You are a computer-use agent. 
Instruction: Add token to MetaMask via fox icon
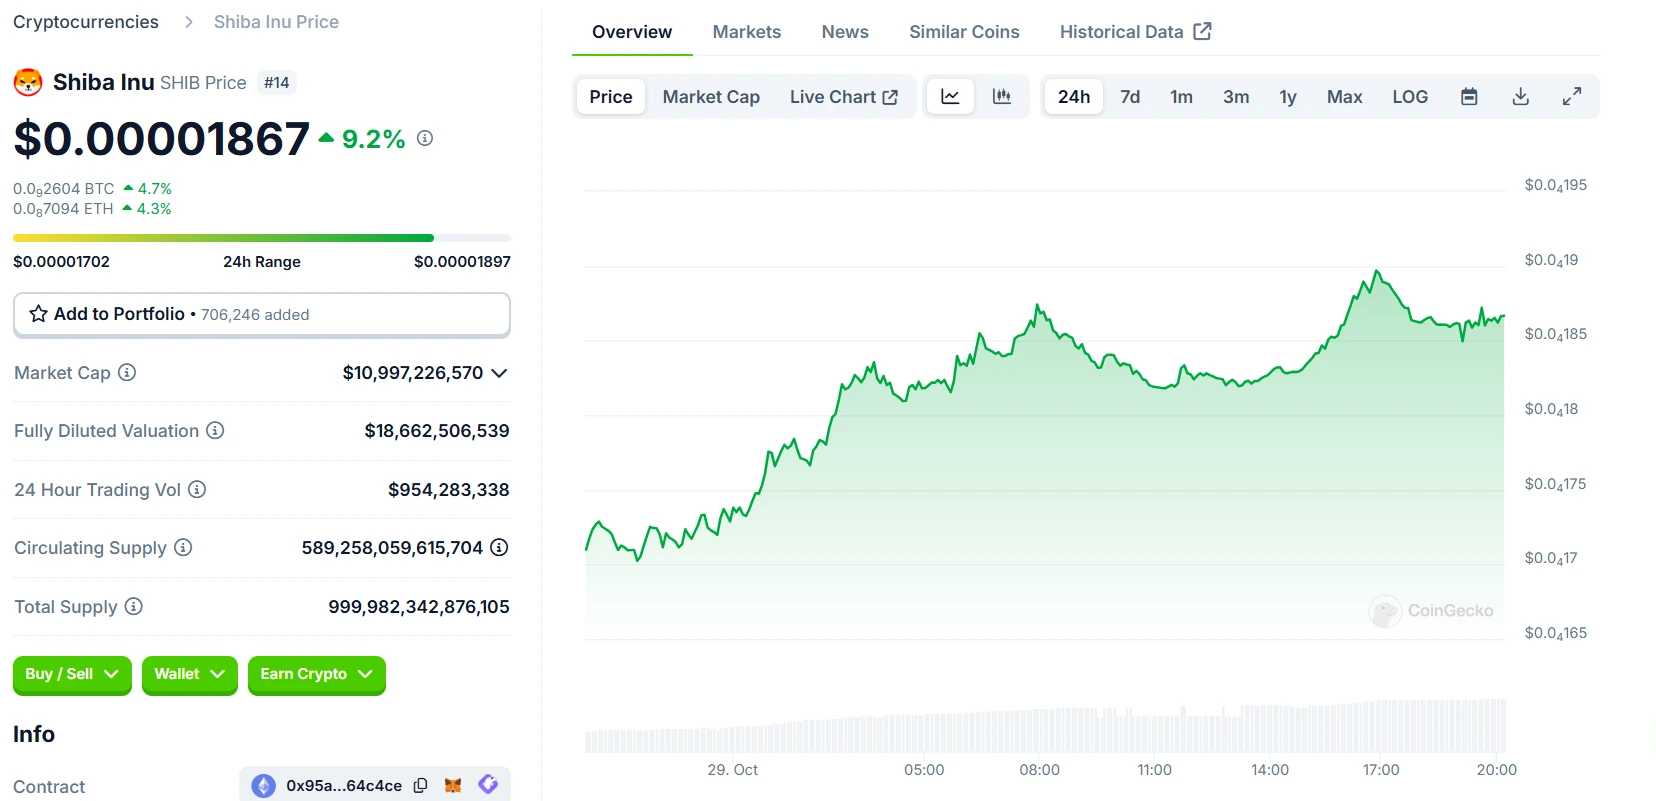[453, 786]
